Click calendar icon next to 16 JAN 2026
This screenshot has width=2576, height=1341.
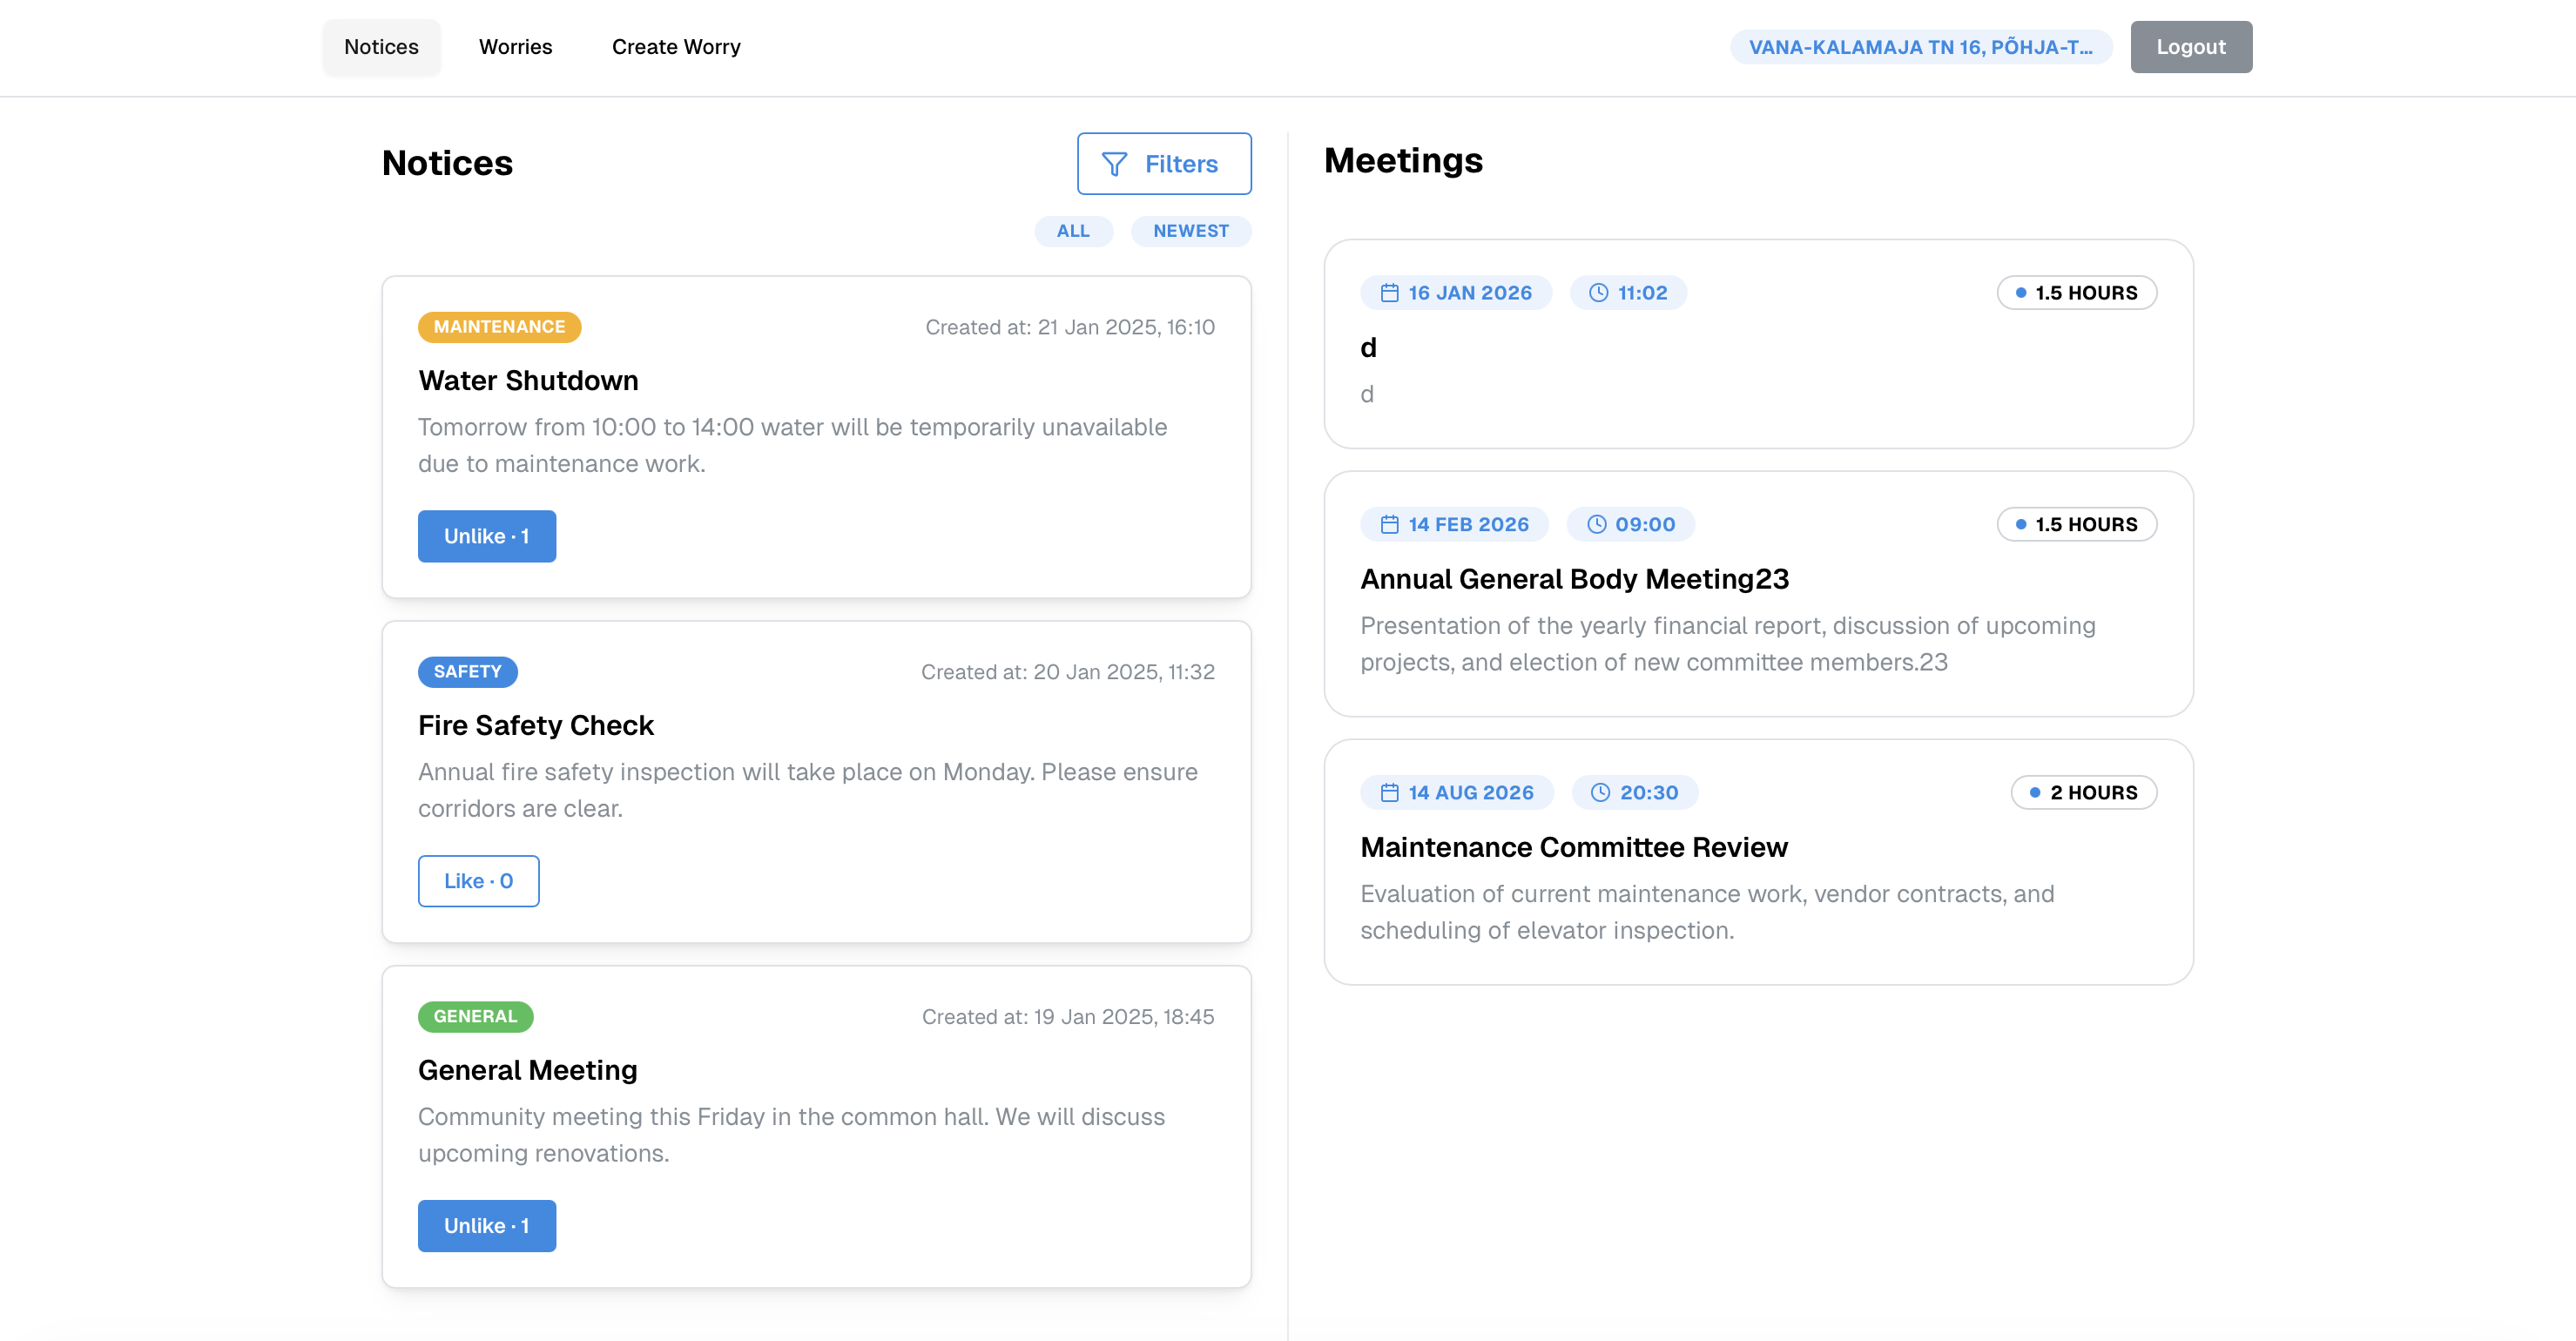(x=1389, y=293)
